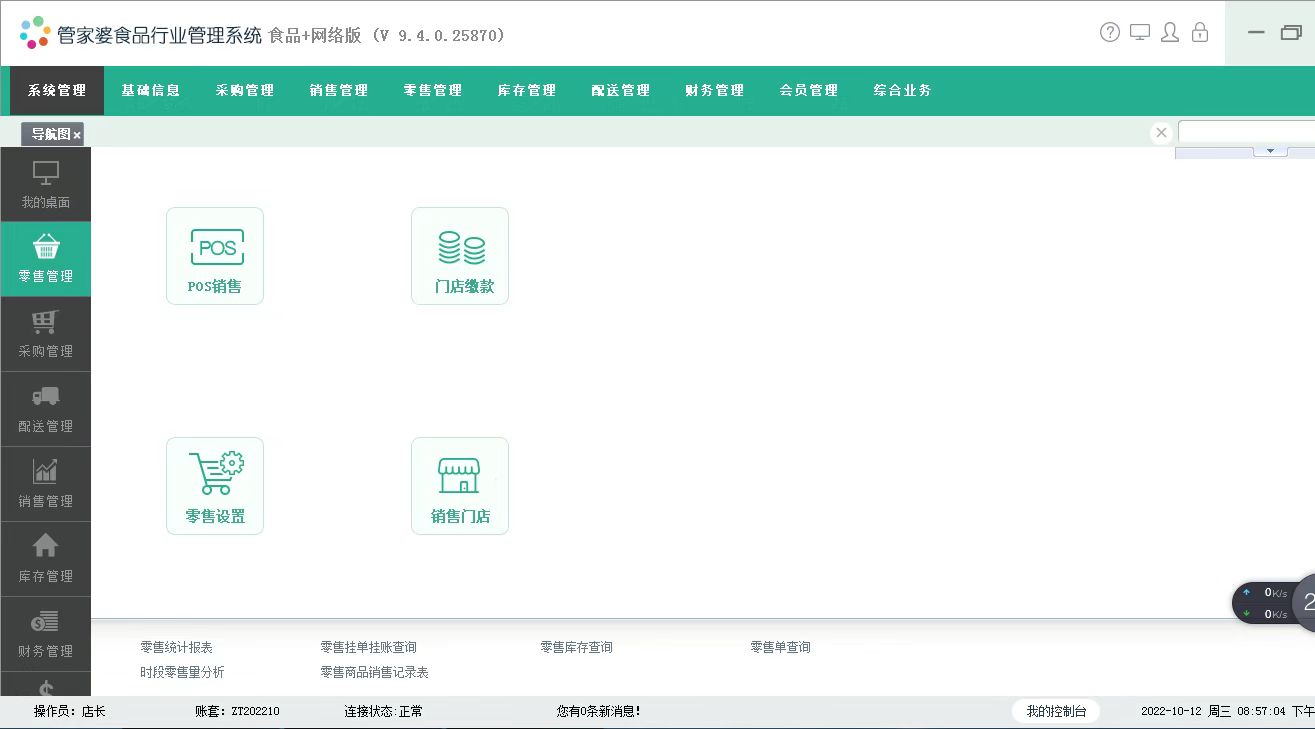The height and width of the screenshot is (729, 1315).
Task: Open the 零售库存查询 link
Action: click(x=577, y=647)
